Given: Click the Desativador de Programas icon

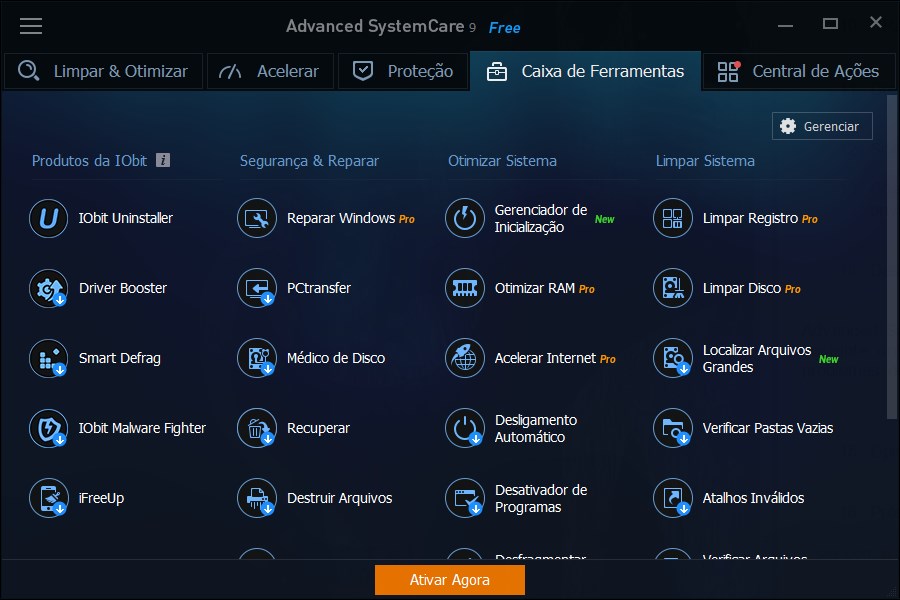Looking at the screenshot, I should (465, 498).
